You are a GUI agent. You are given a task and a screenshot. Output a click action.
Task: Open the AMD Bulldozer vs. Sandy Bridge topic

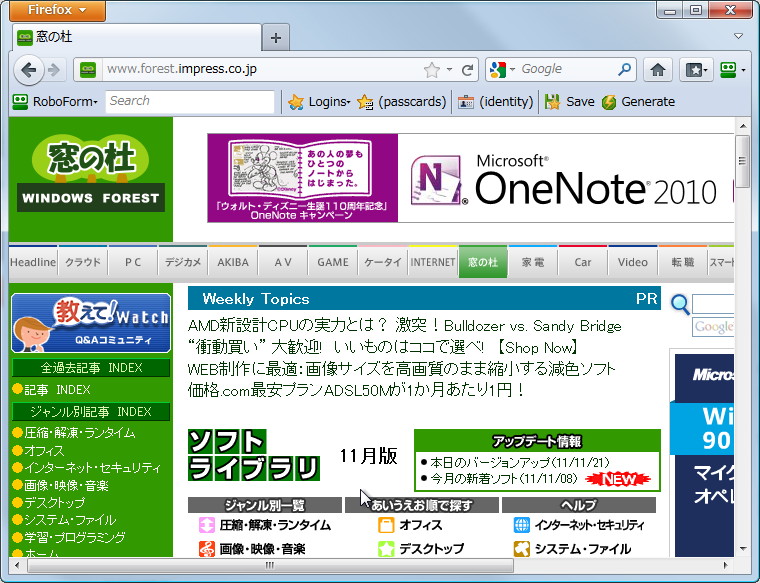(404, 326)
